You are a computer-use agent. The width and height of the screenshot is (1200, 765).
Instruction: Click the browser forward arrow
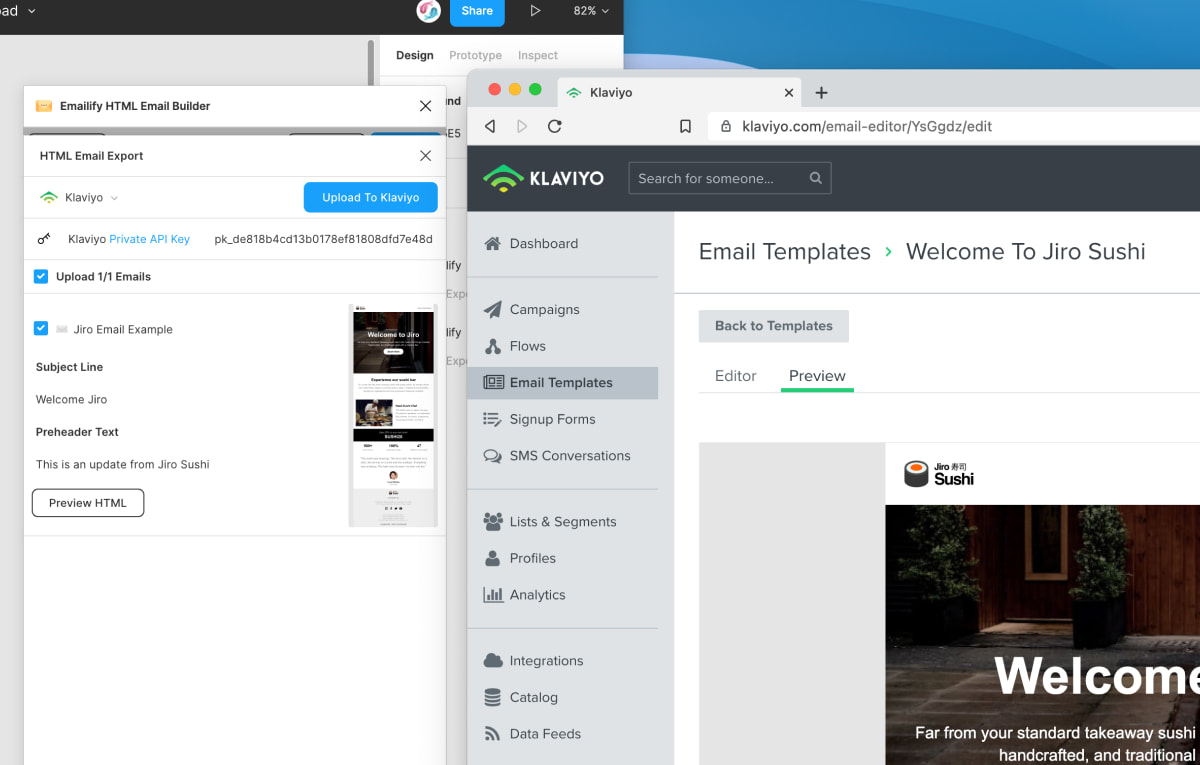522,127
